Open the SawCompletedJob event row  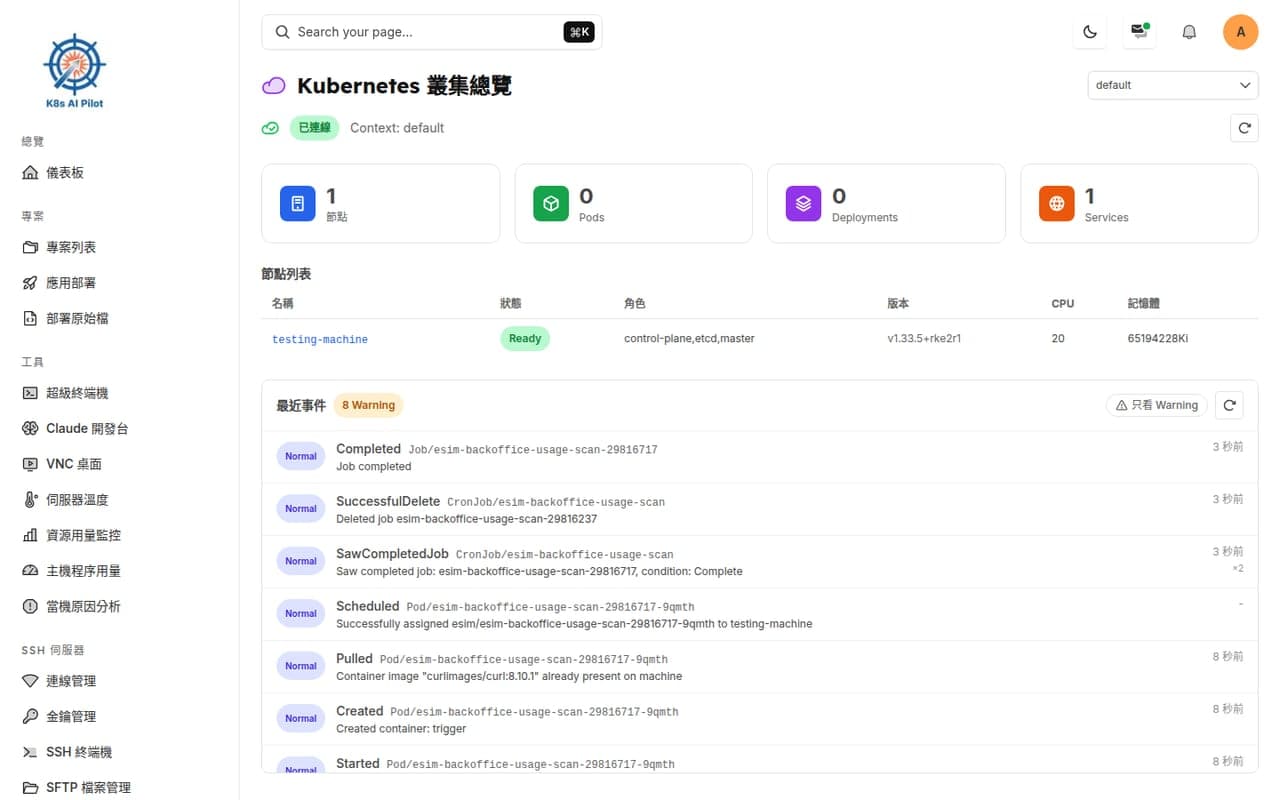coord(760,562)
